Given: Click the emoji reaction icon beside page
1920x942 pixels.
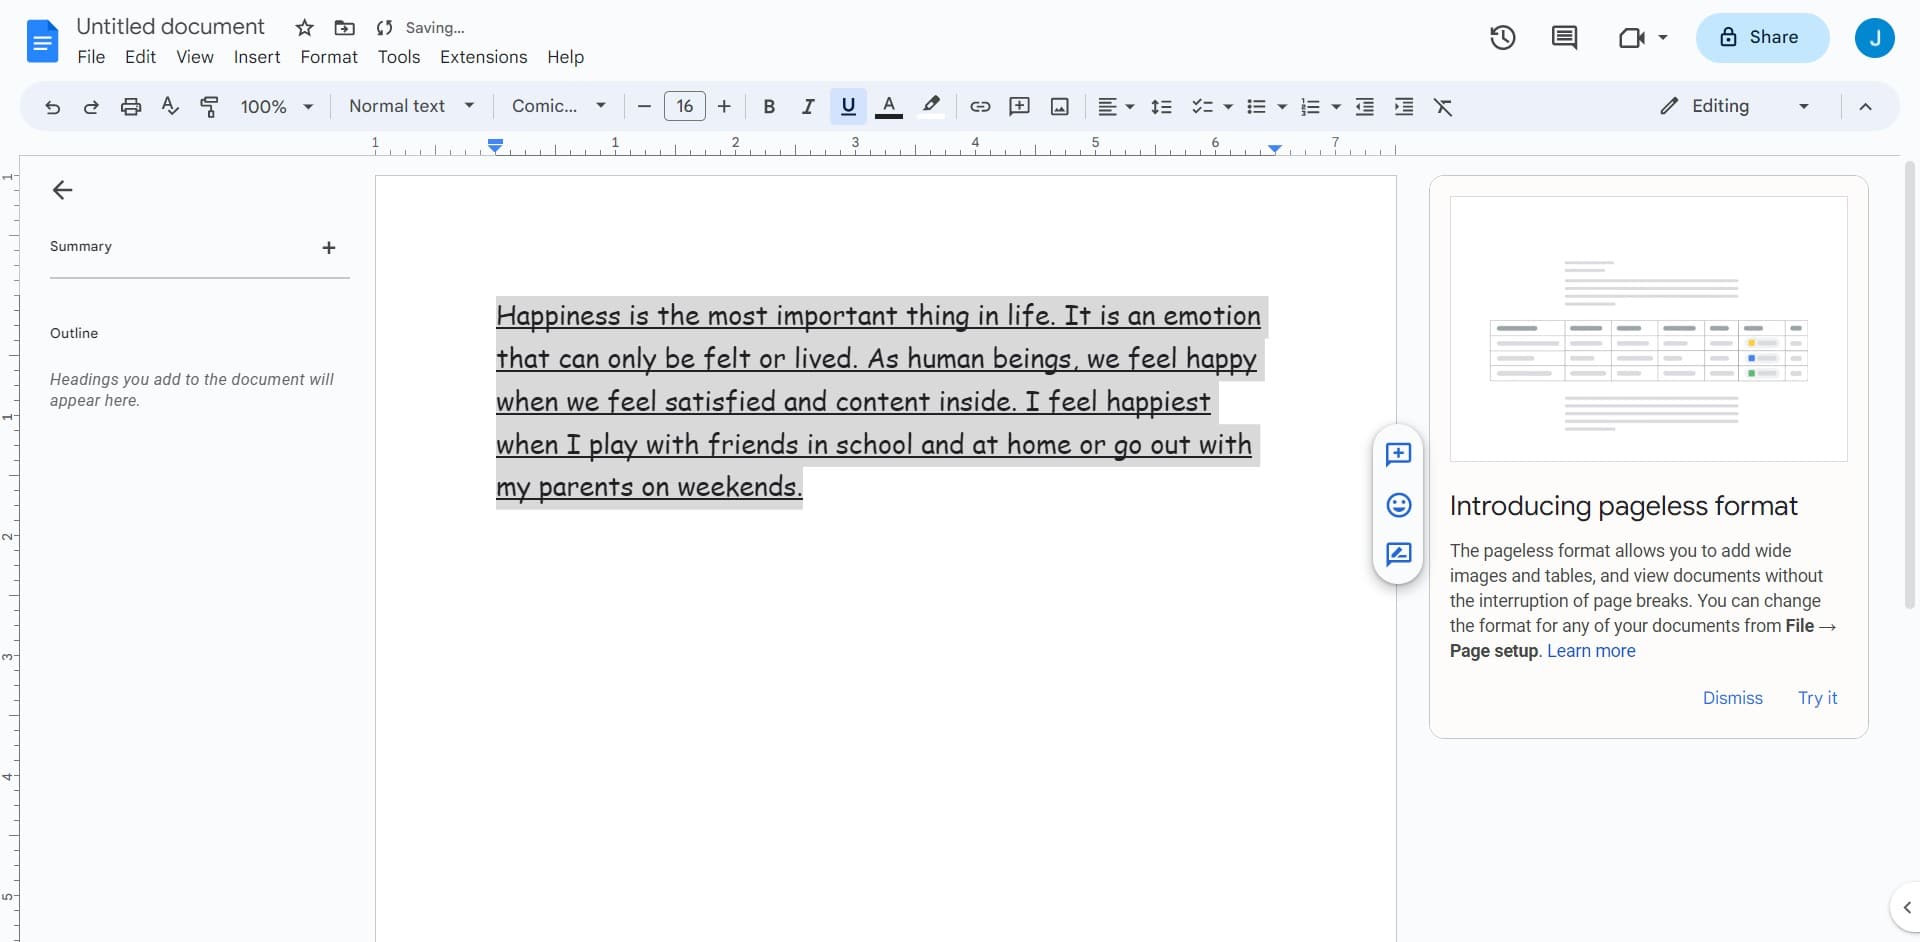Looking at the screenshot, I should pyautogui.click(x=1398, y=505).
